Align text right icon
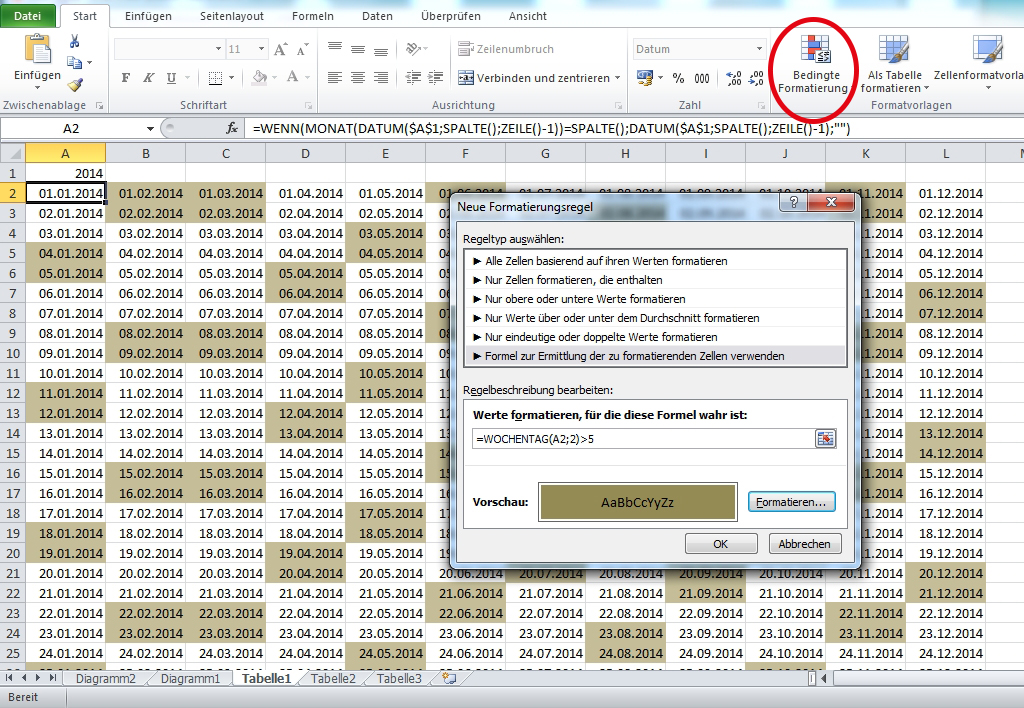The height and width of the screenshot is (708, 1024). tap(381, 78)
